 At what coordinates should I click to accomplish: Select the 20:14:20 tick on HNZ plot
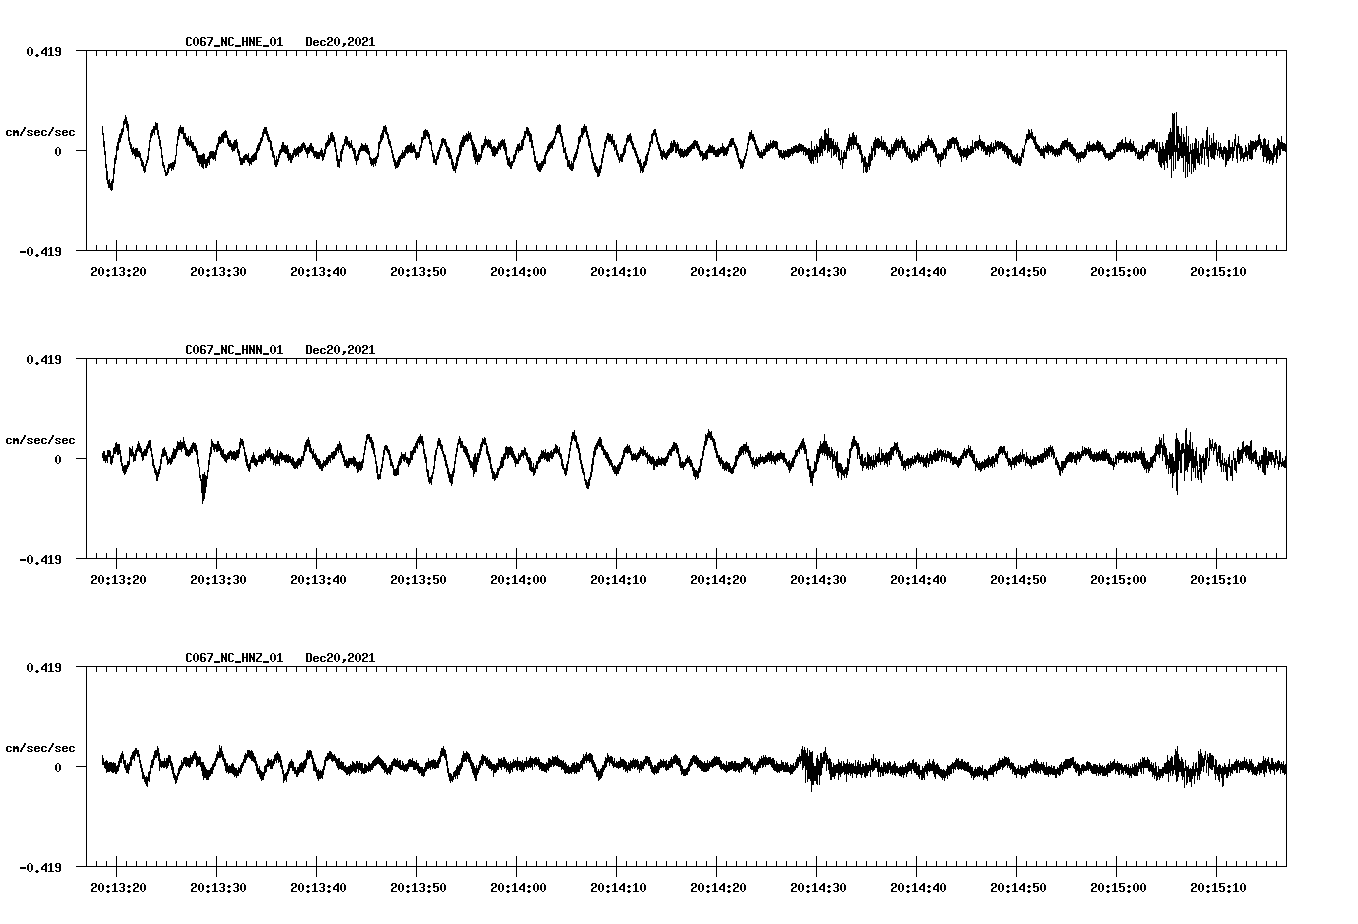pos(717,887)
